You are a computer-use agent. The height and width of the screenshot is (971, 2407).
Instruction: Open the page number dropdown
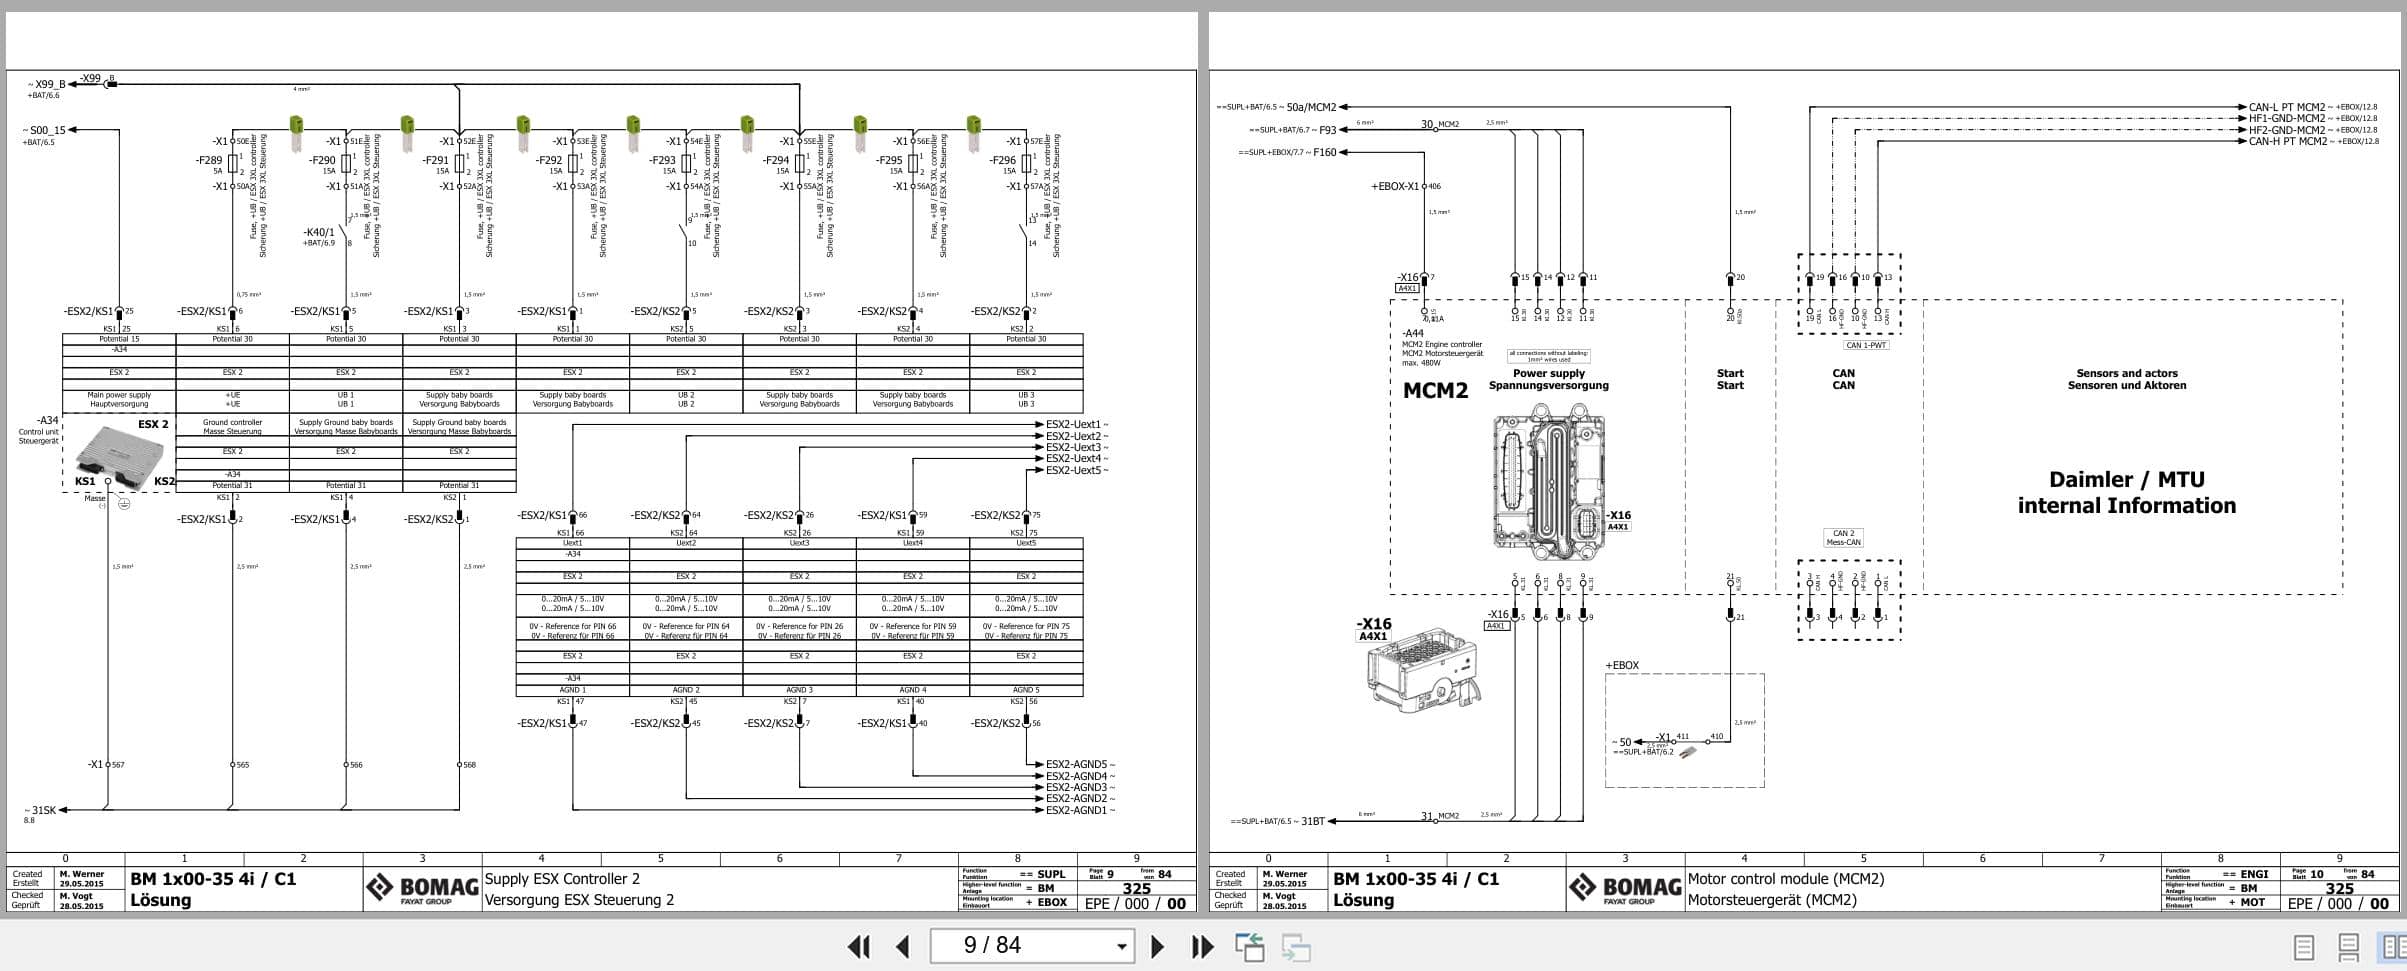point(1120,945)
